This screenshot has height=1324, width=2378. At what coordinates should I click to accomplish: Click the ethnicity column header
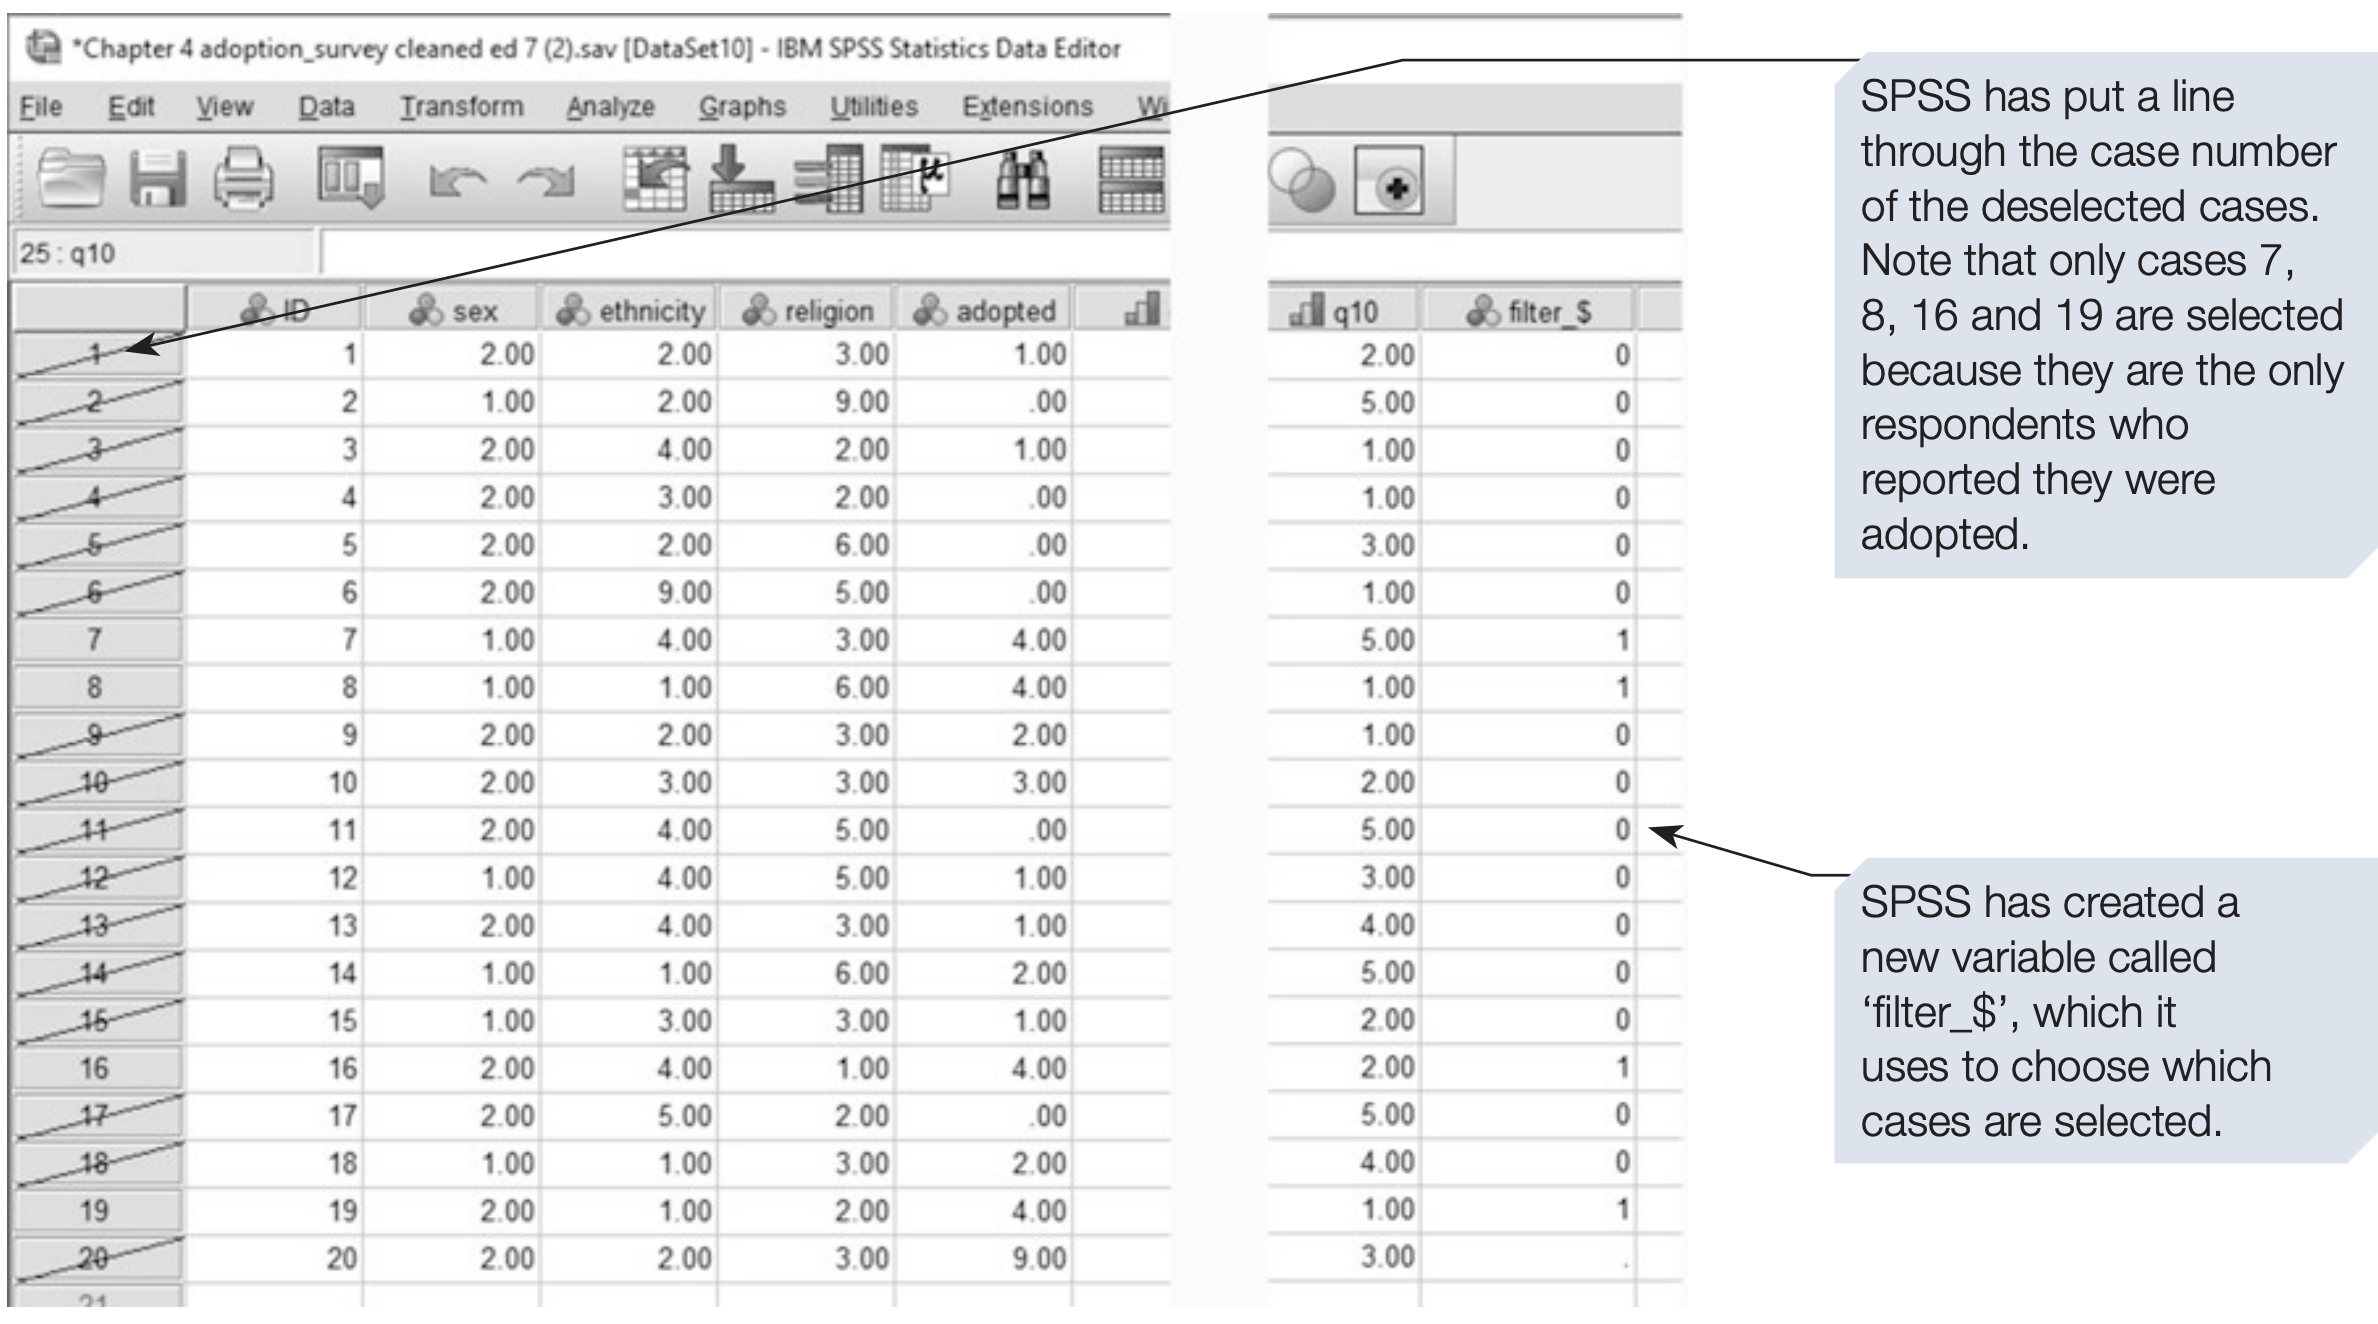(631, 311)
